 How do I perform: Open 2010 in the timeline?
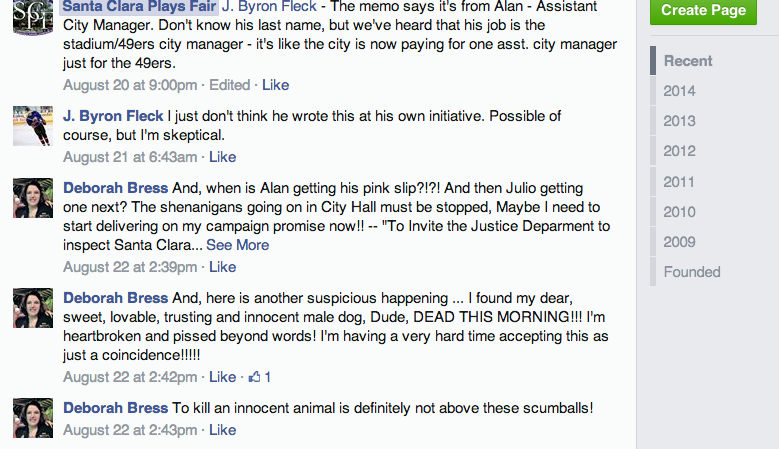click(679, 212)
